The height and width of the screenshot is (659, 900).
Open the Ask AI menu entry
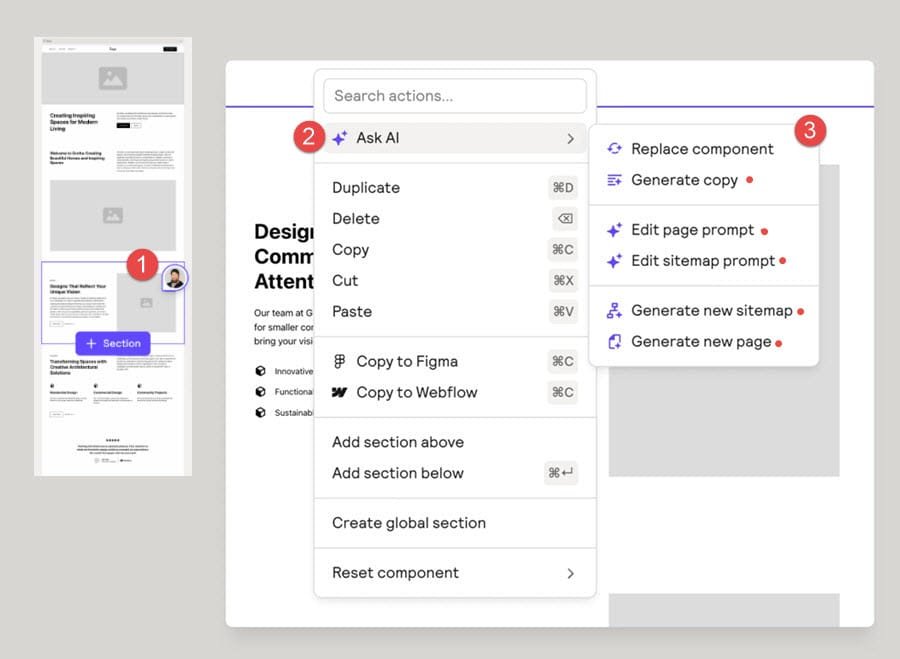click(455, 138)
